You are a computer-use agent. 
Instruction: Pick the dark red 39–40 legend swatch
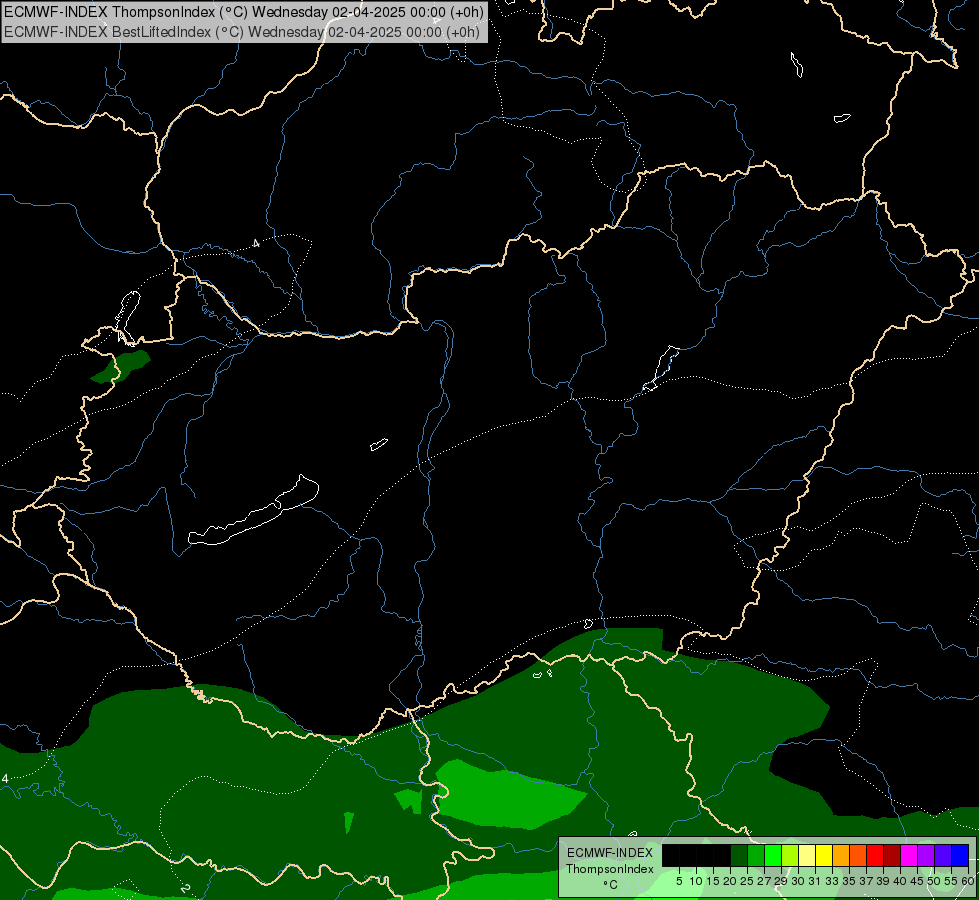(x=892, y=855)
